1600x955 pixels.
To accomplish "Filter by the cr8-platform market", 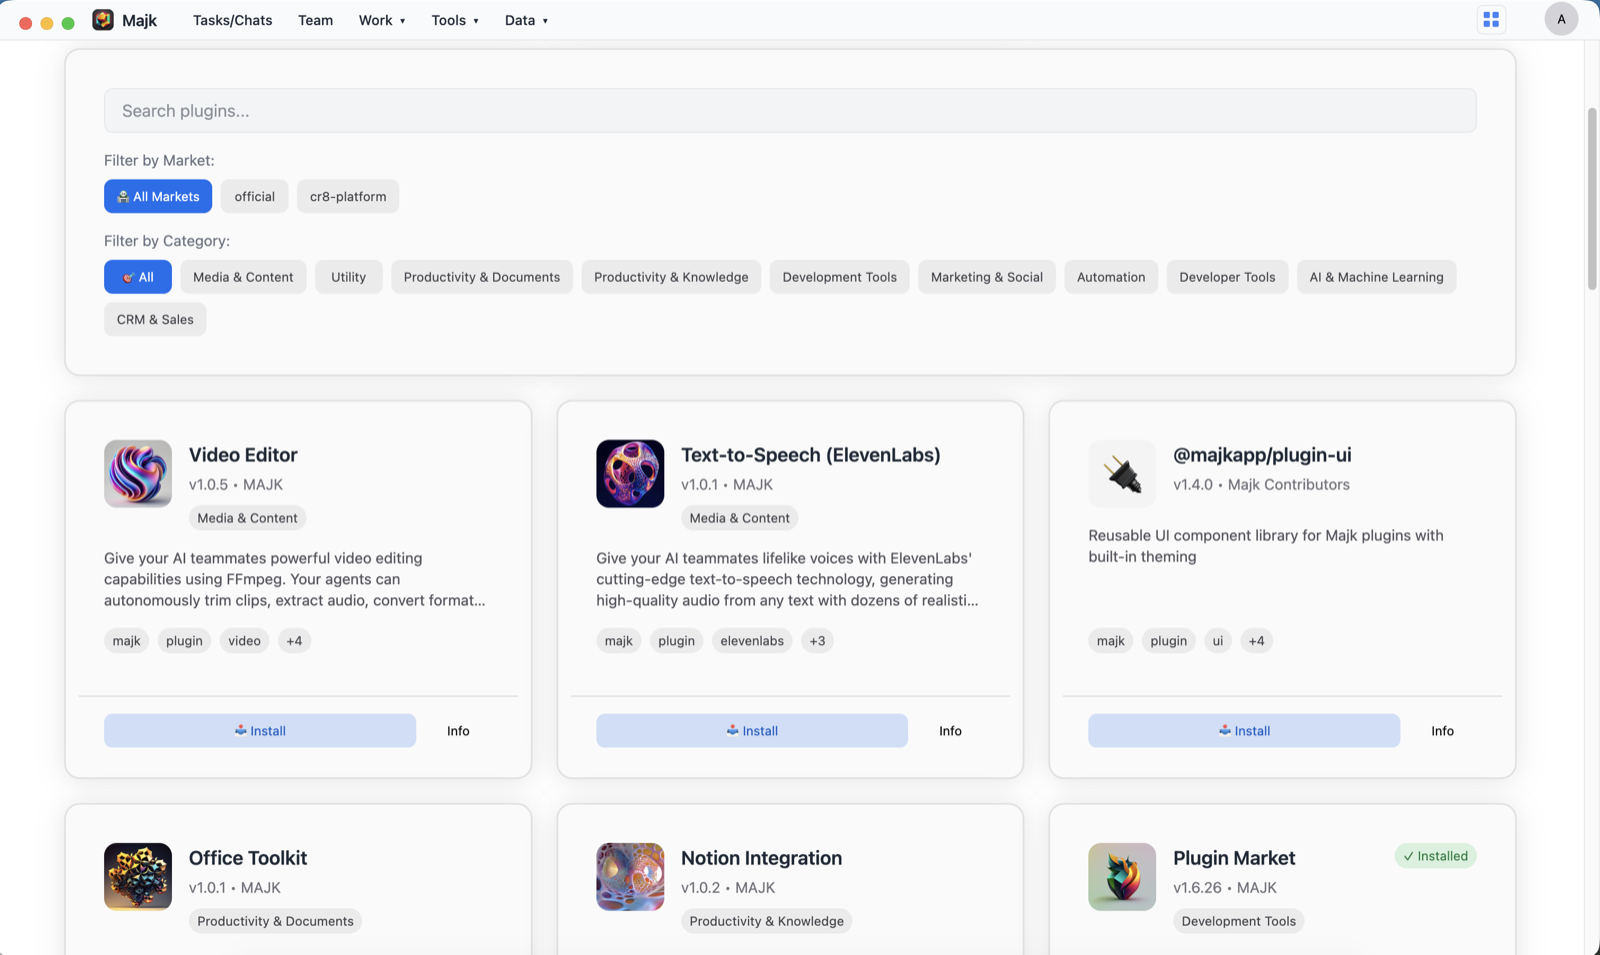I will 348,196.
